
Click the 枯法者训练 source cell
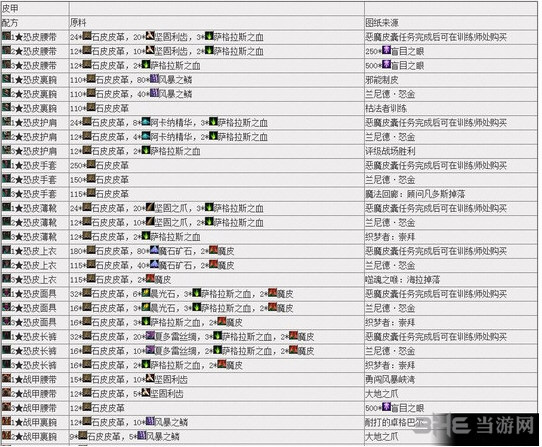tap(451, 109)
